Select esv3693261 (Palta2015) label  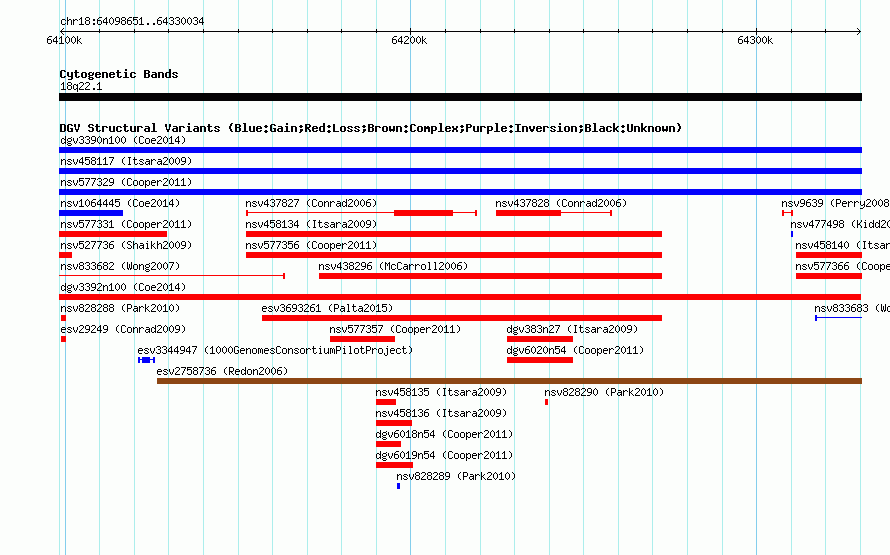tap(327, 308)
